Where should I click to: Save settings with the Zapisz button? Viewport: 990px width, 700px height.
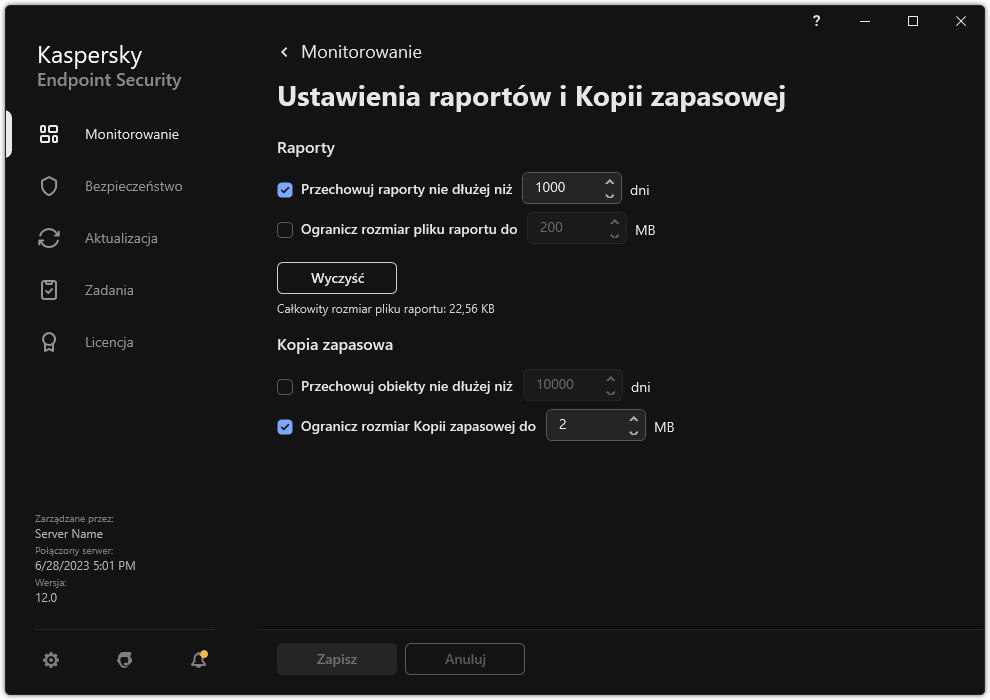pyautogui.click(x=336, y=659)
